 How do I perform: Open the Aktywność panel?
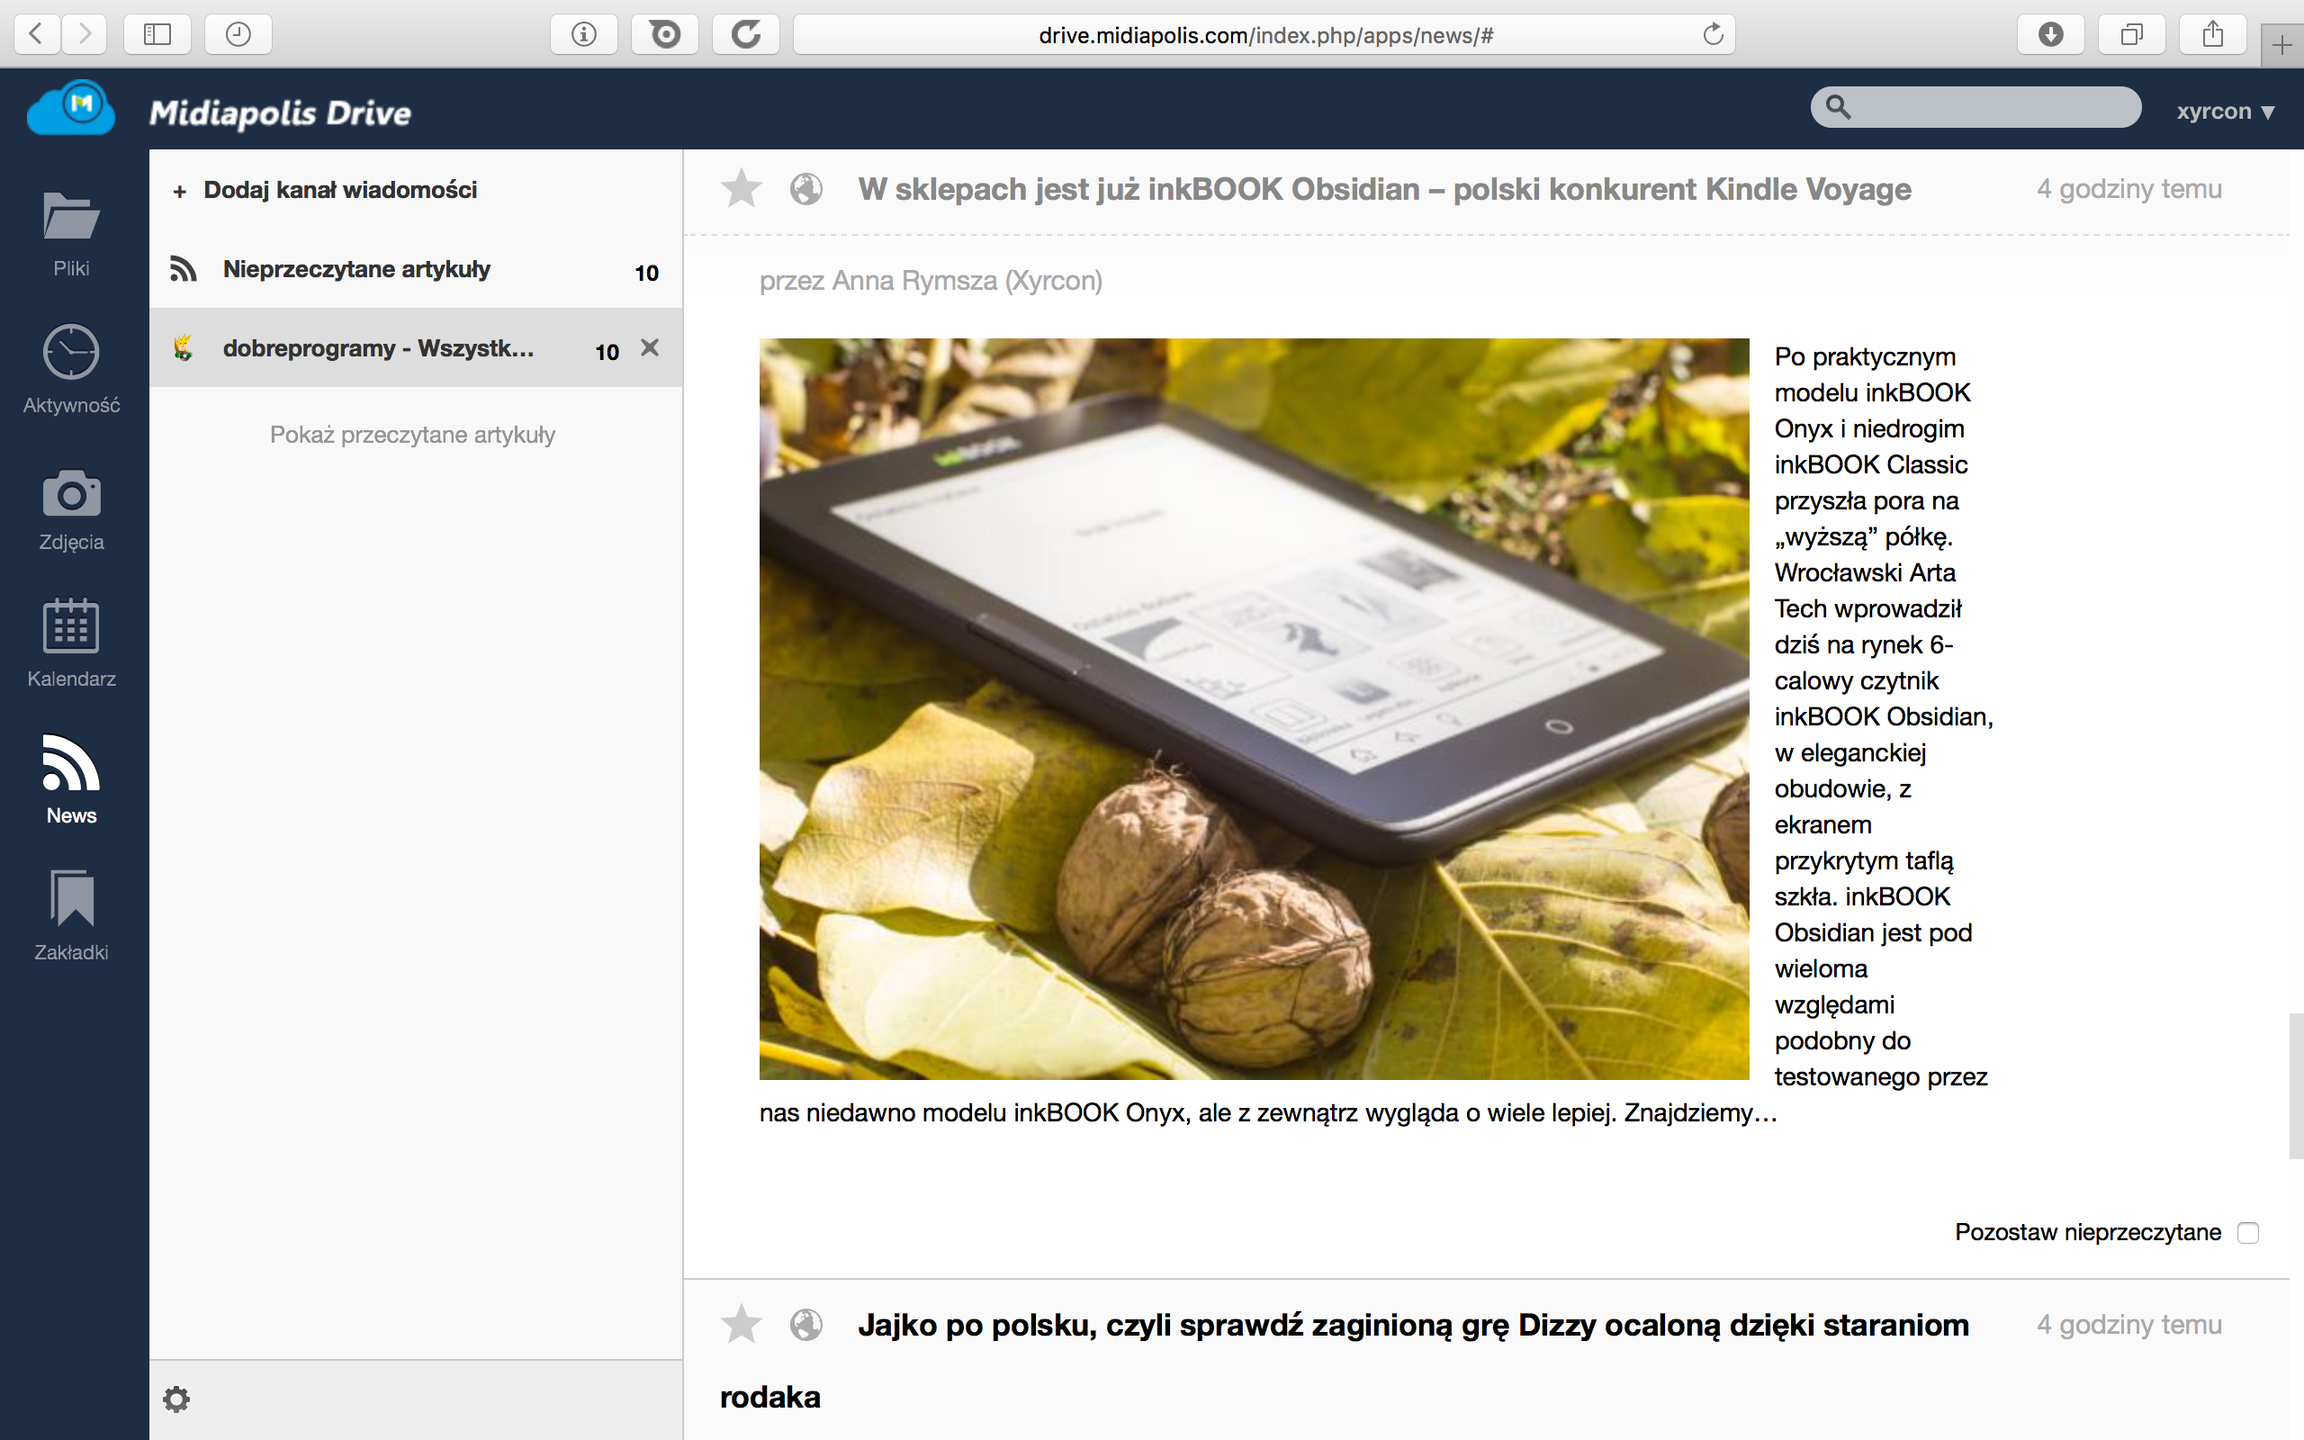click(x=70, y=367)
